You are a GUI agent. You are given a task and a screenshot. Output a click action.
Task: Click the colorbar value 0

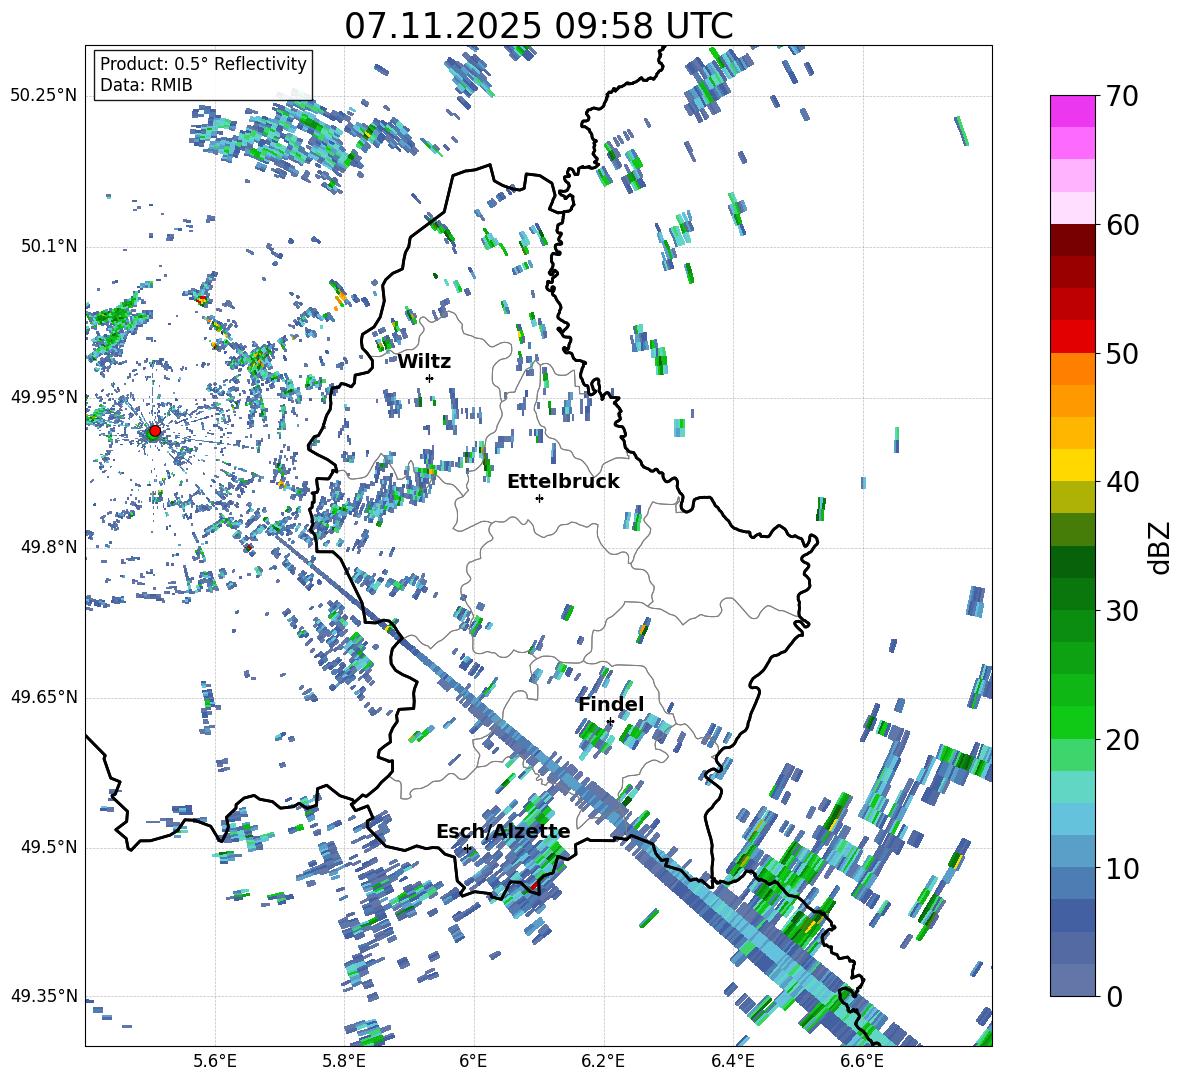coord(1114,996)
